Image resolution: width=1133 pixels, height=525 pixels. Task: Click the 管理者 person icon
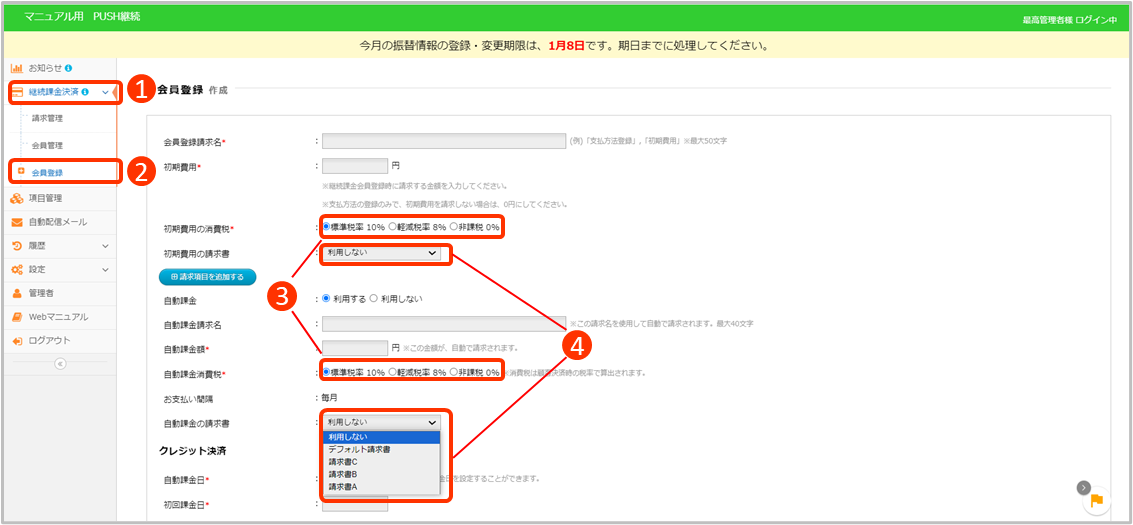tap(17, 293)
